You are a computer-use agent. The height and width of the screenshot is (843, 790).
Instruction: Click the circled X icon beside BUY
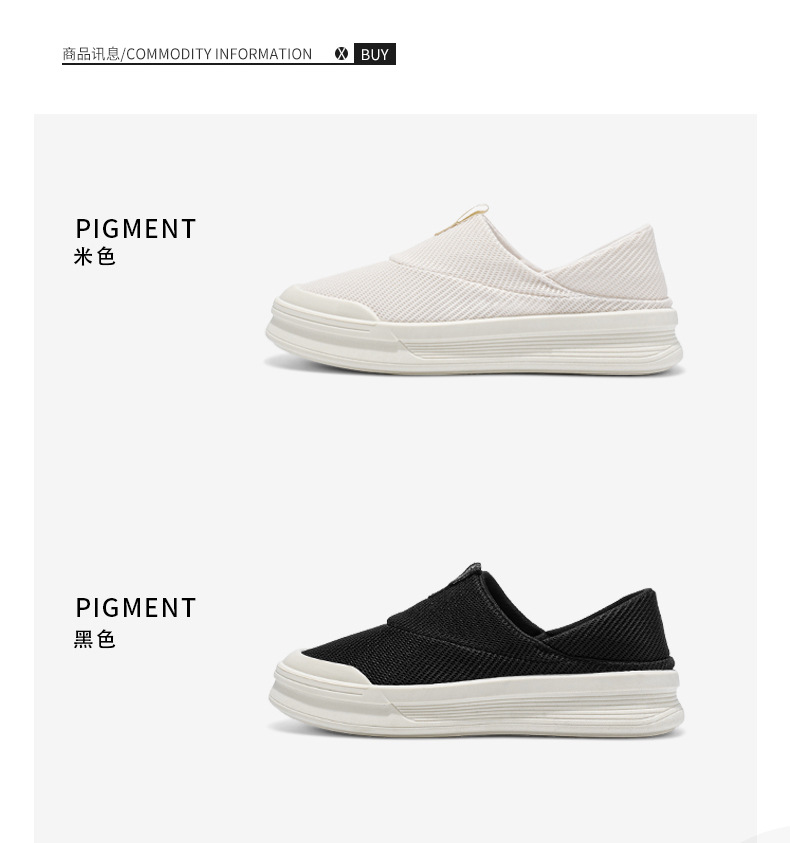[341, 54]
